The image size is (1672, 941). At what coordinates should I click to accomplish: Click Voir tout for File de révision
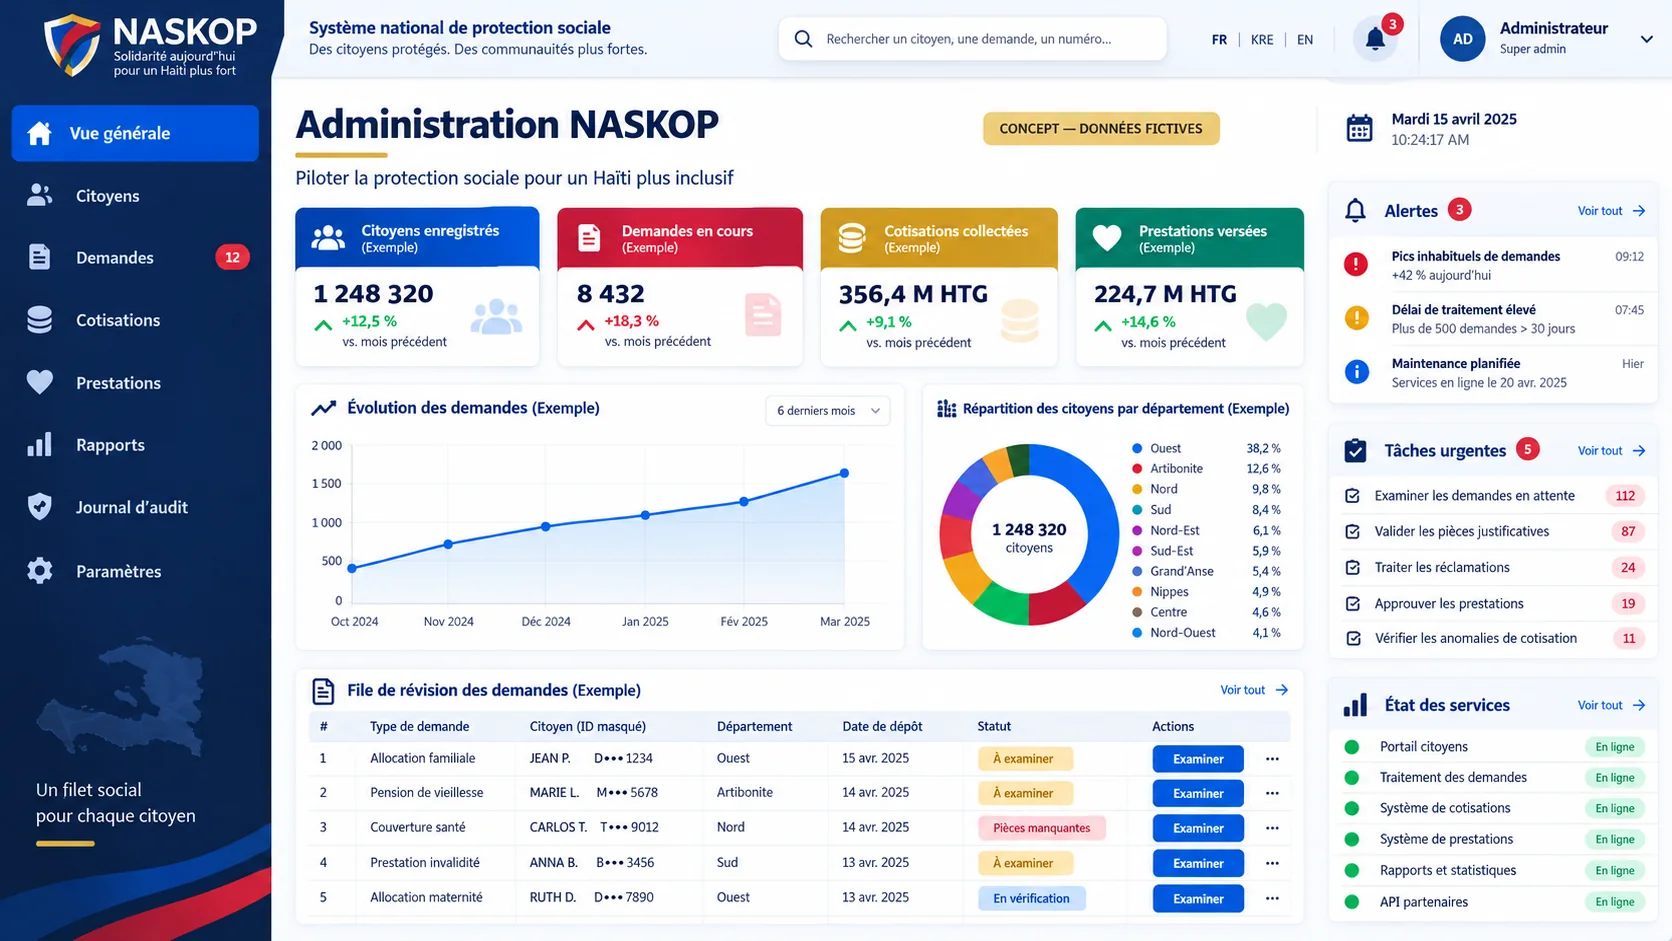1254,690
